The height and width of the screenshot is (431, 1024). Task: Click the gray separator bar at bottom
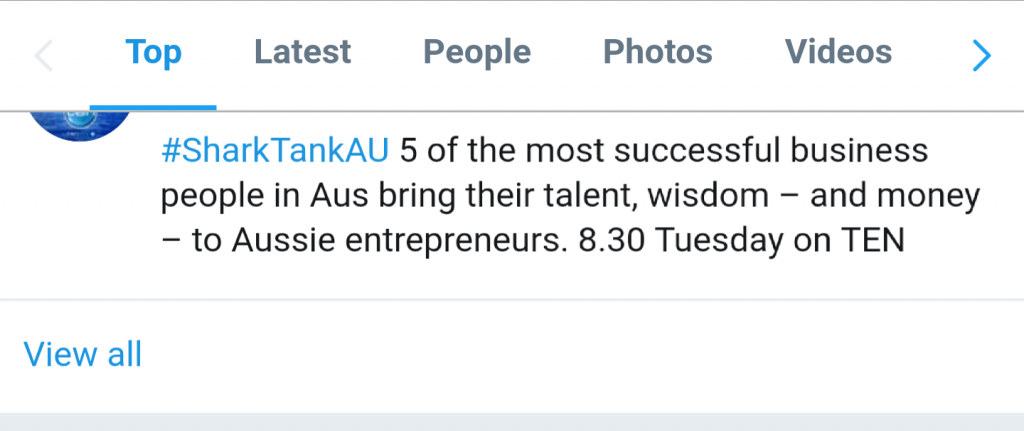pyautogui.click(x=512, y=422)
